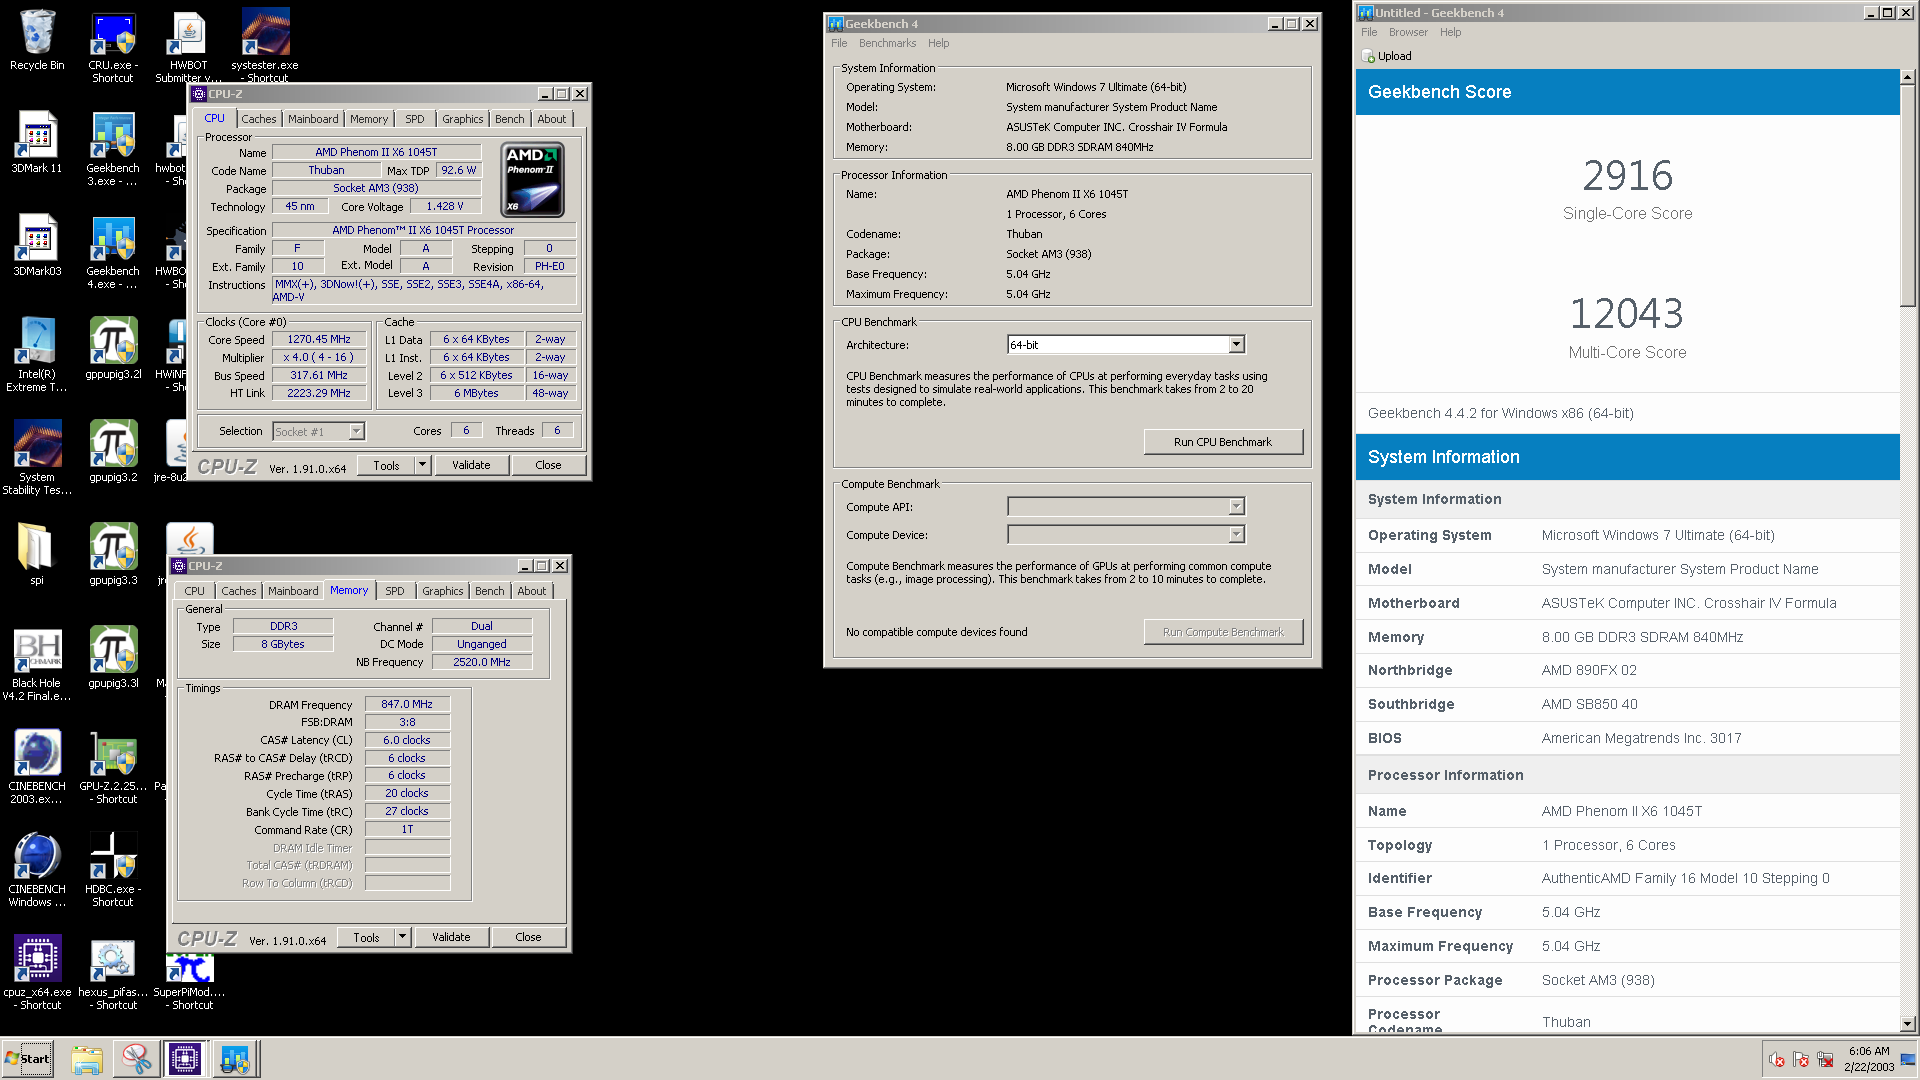Open the Recycle Bin desktop icon
This screenshot has height=1080, width=1920.
pos(37,40)
